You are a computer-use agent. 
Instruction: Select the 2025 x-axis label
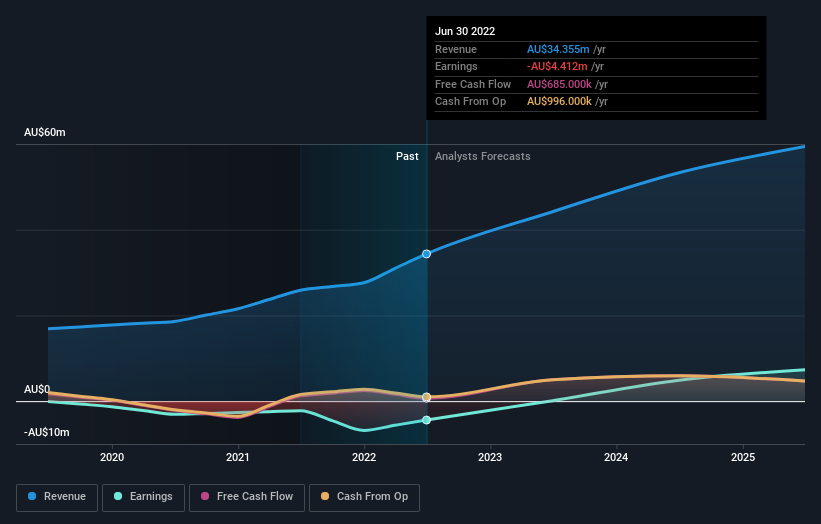pos(743,457)
